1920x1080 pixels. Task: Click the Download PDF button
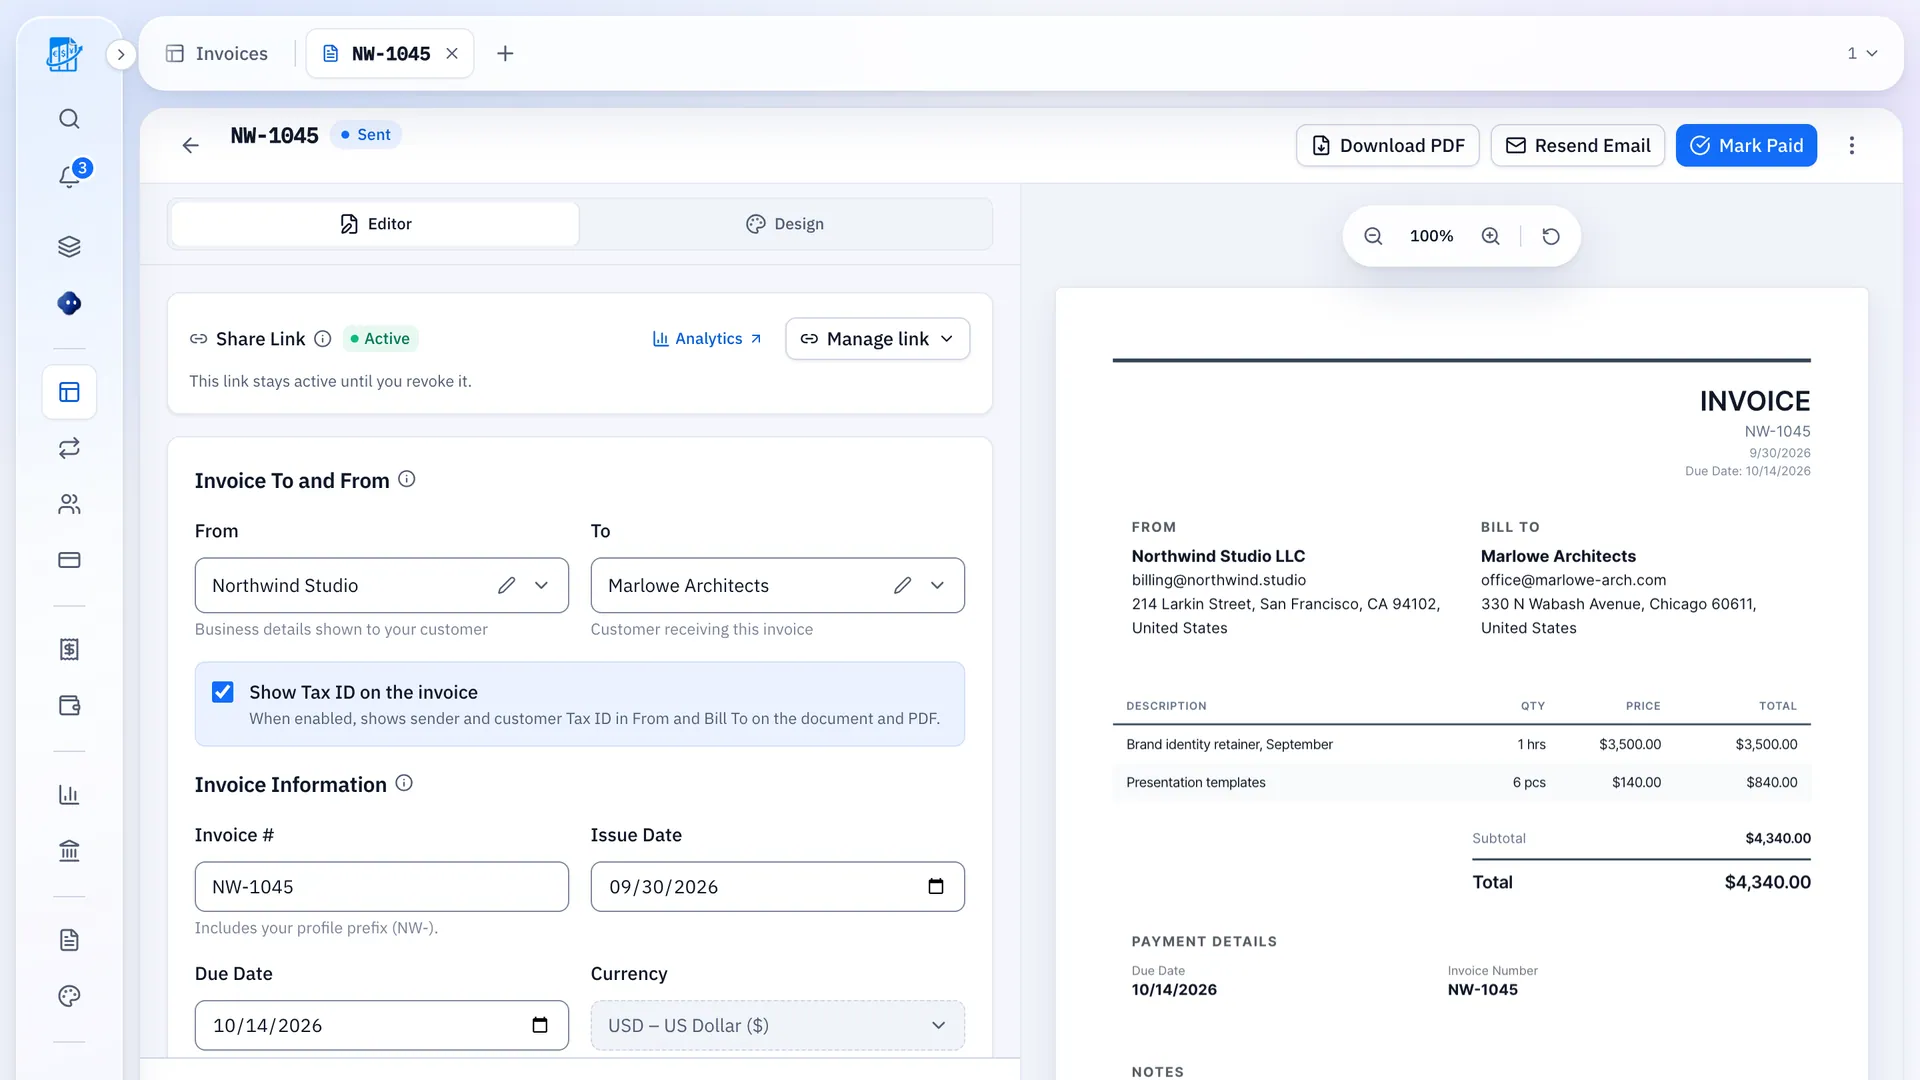(x=1387, y=146)
